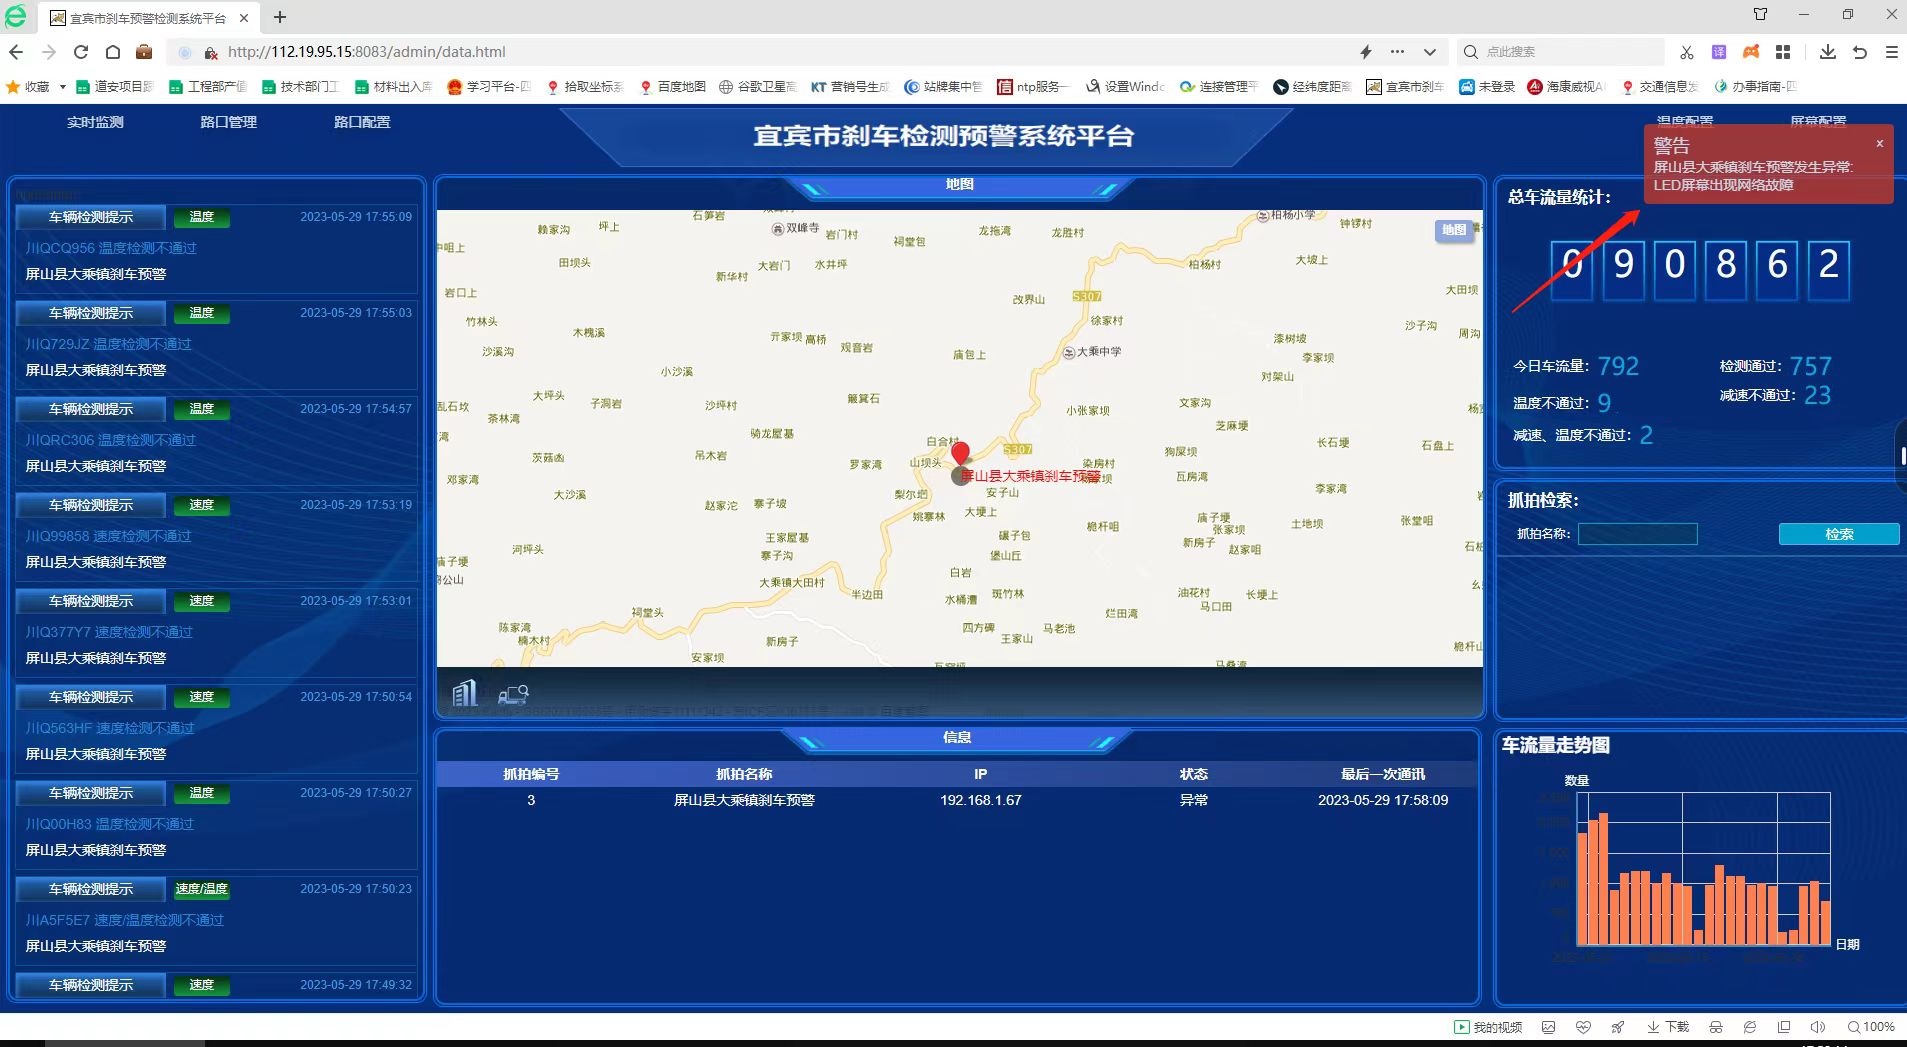Select the 路口管理 menu item
This screenshot has width=1907, height=1047.
228,122
